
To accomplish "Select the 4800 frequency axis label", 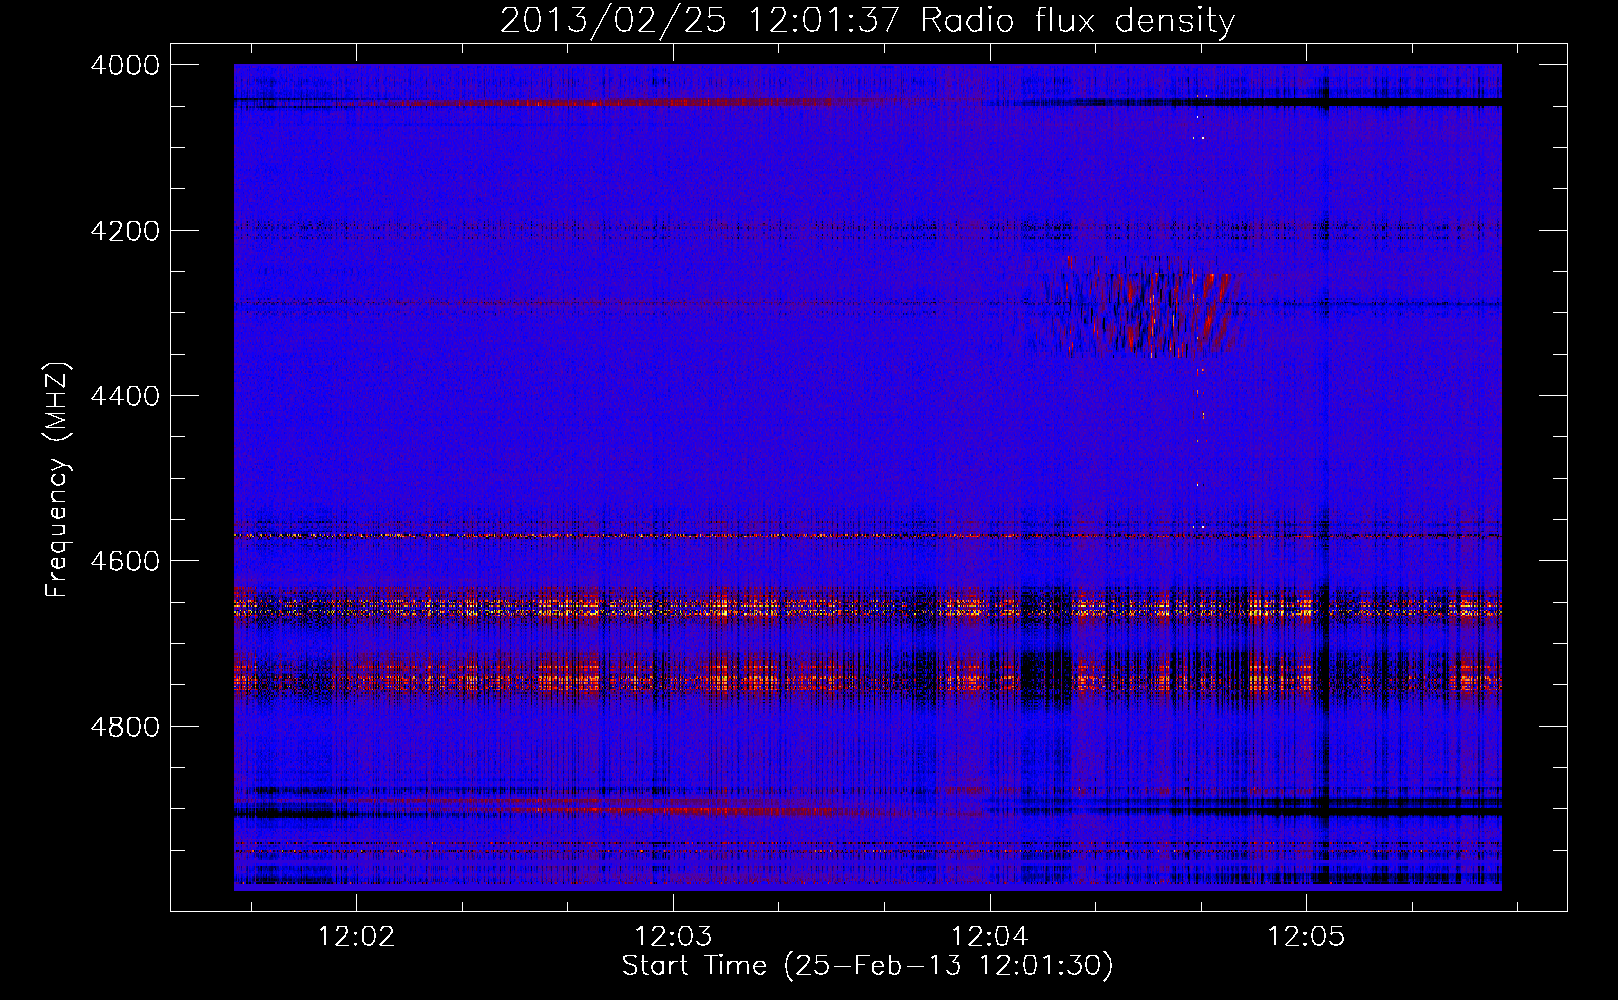I will click(125, 727).
